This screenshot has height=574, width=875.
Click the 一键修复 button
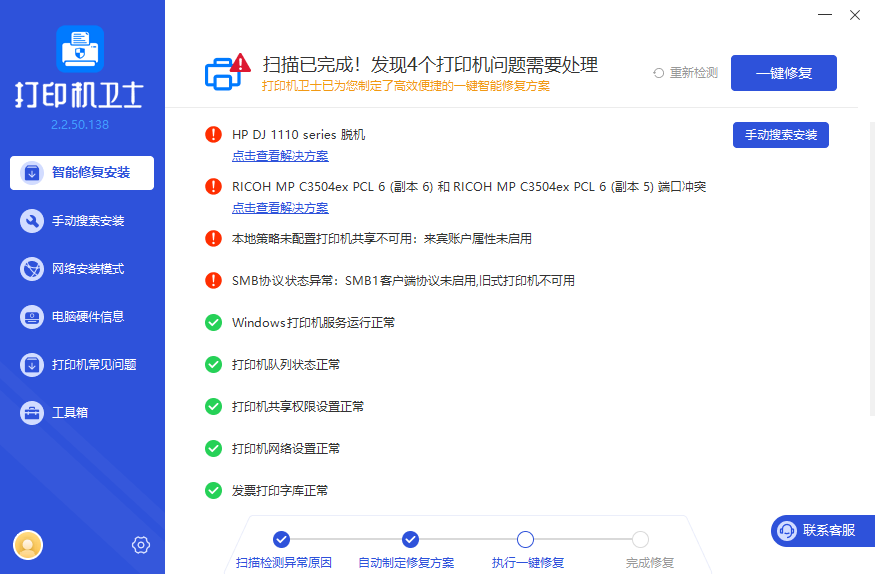click(783, 73)
